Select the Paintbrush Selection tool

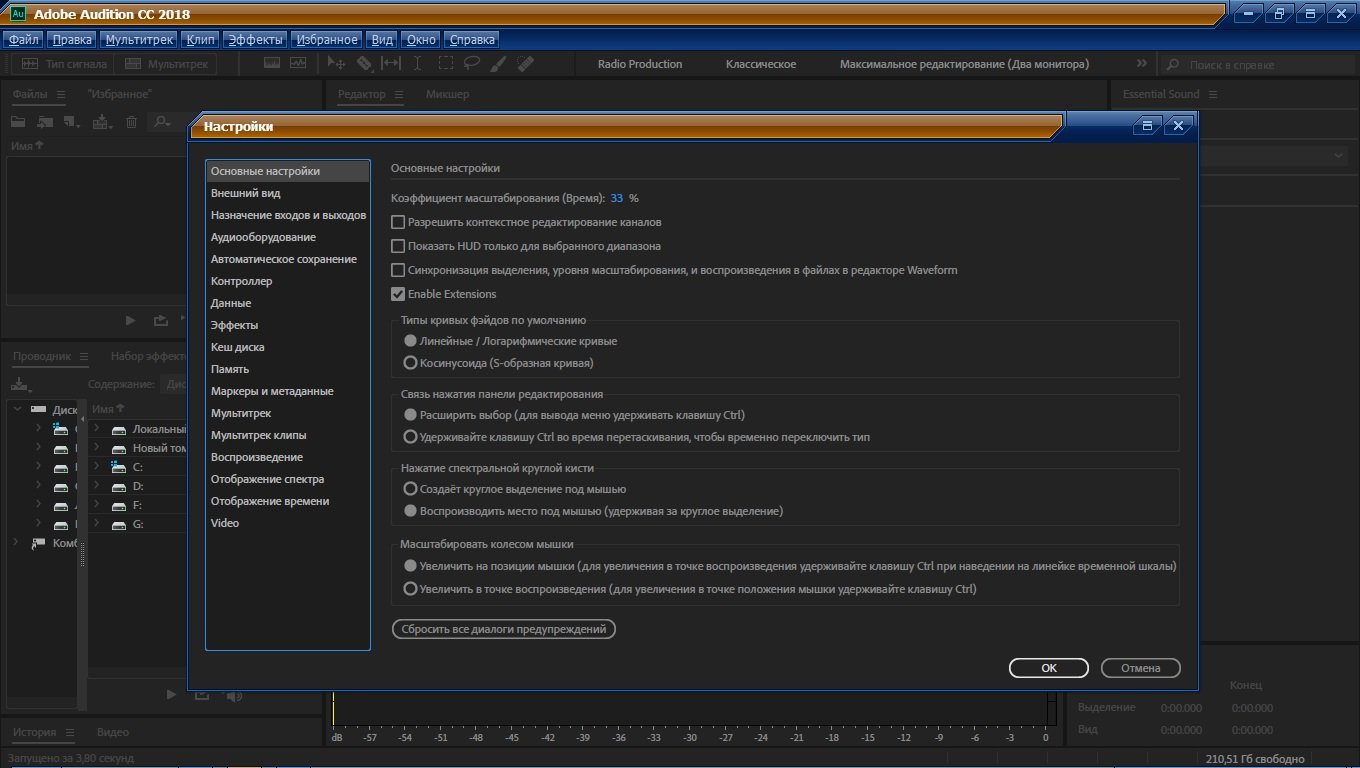498,63
